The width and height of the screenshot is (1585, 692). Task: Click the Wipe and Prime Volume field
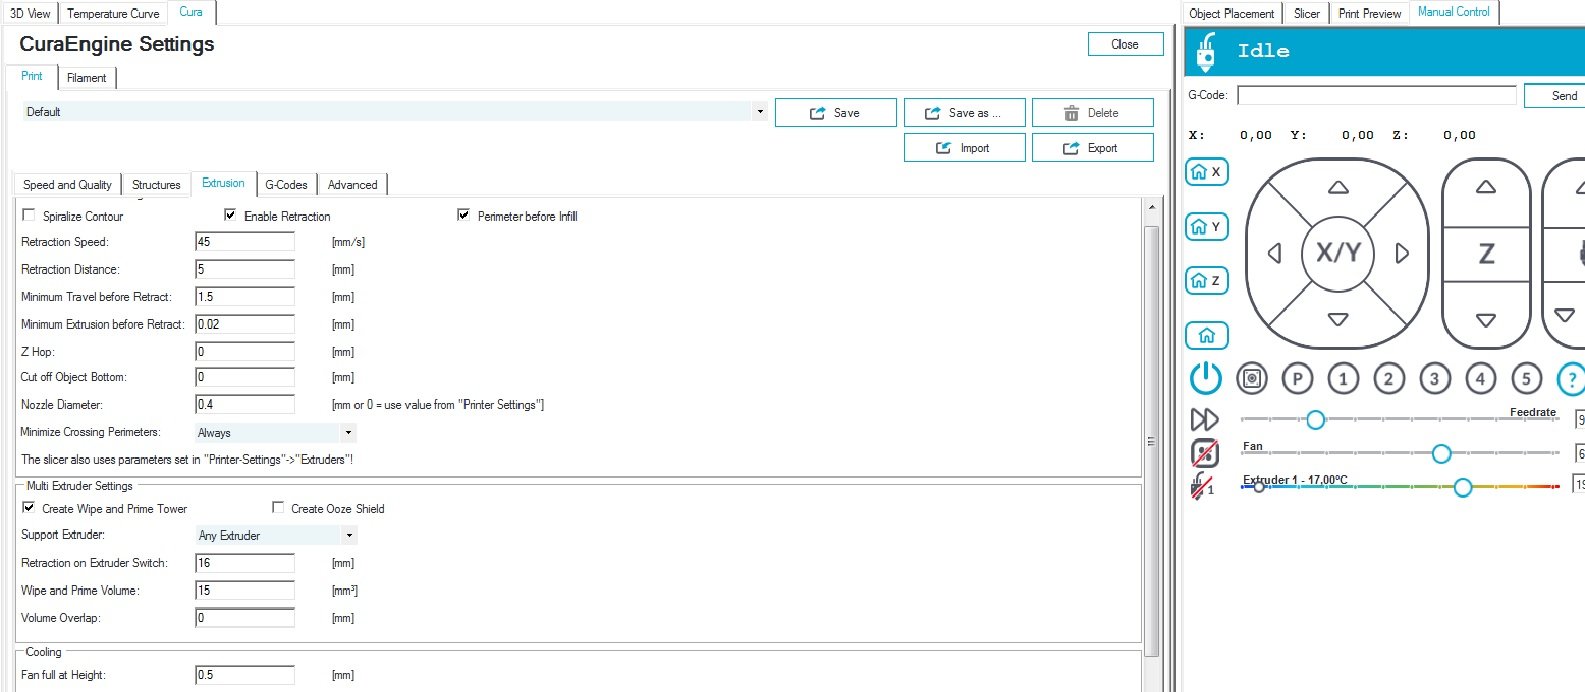click(245, 591)
